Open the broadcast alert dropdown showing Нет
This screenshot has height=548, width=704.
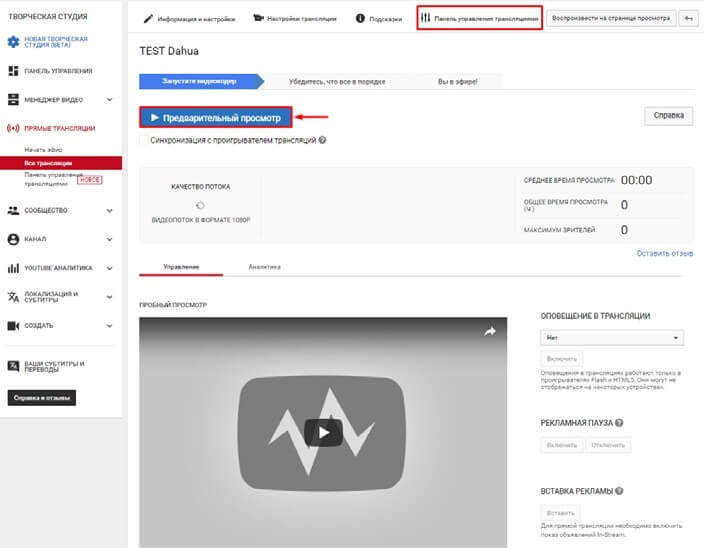tap(612, 338)
